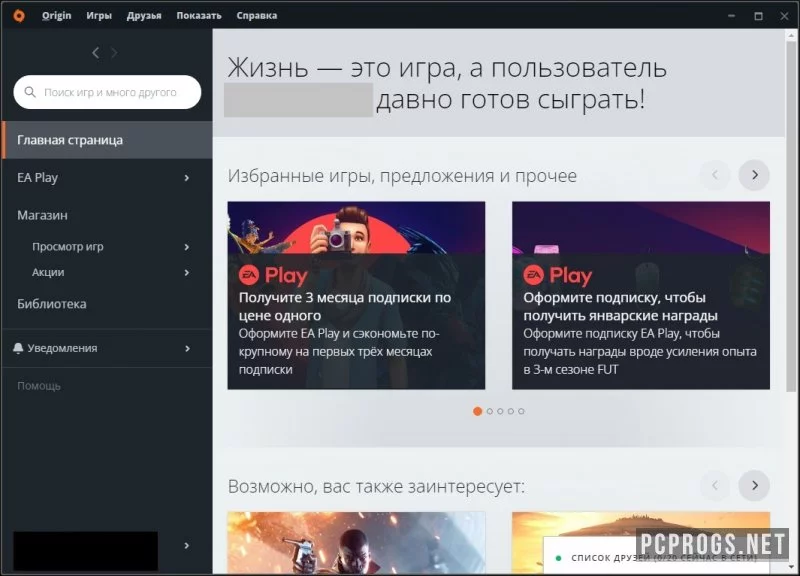Expand the EA Play chevron
This screenshot has width=800, height=576.
click(187, 178)
